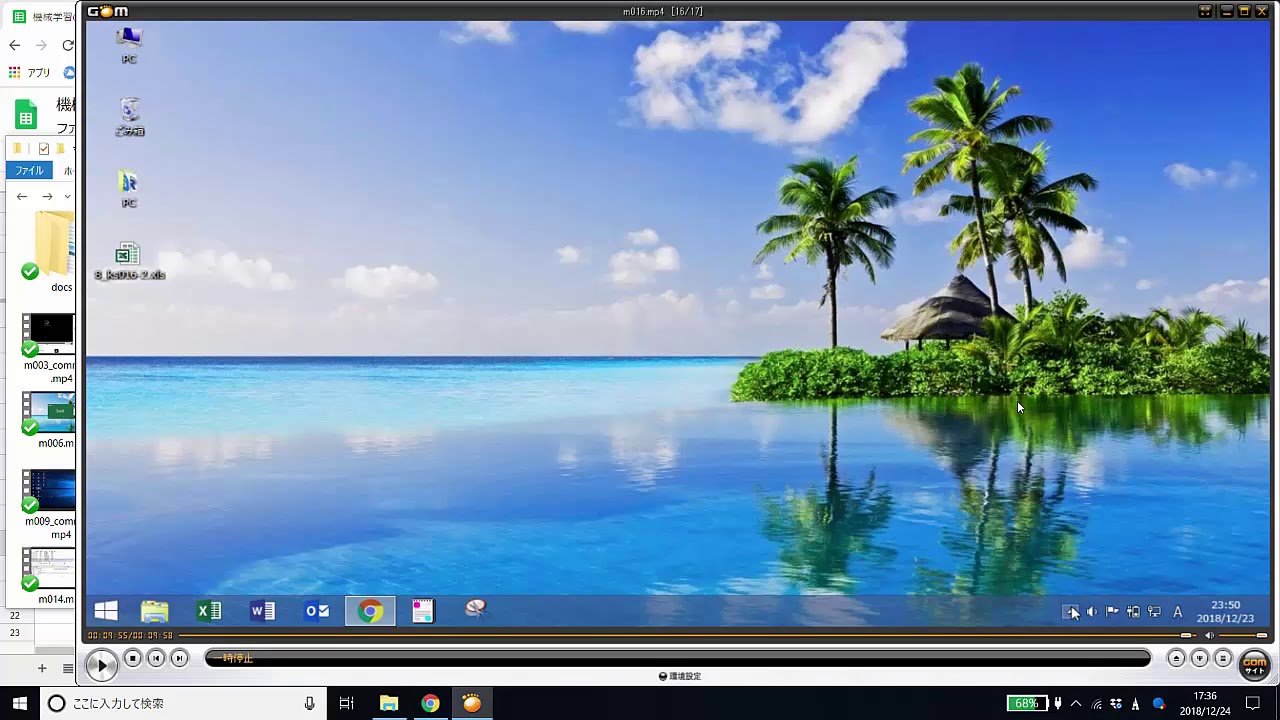Click the Windows Start button
Image resolution: width=1280 pixels, height=720 pixels.
[x=19, y=703]
